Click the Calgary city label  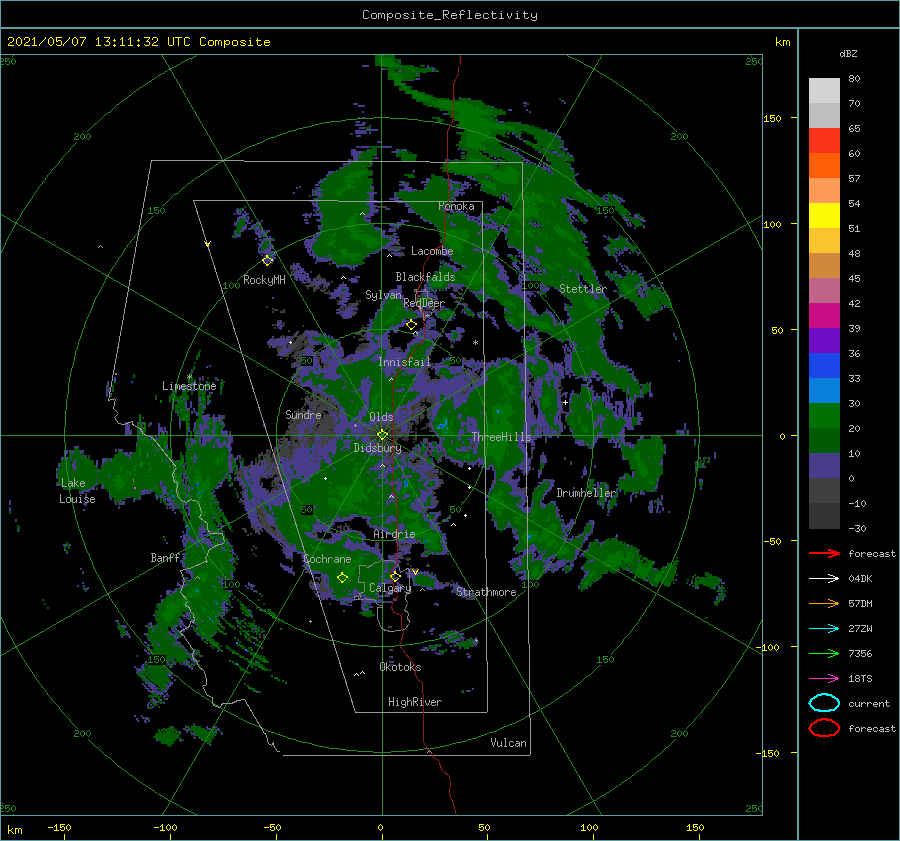click(x=390, y=588)
